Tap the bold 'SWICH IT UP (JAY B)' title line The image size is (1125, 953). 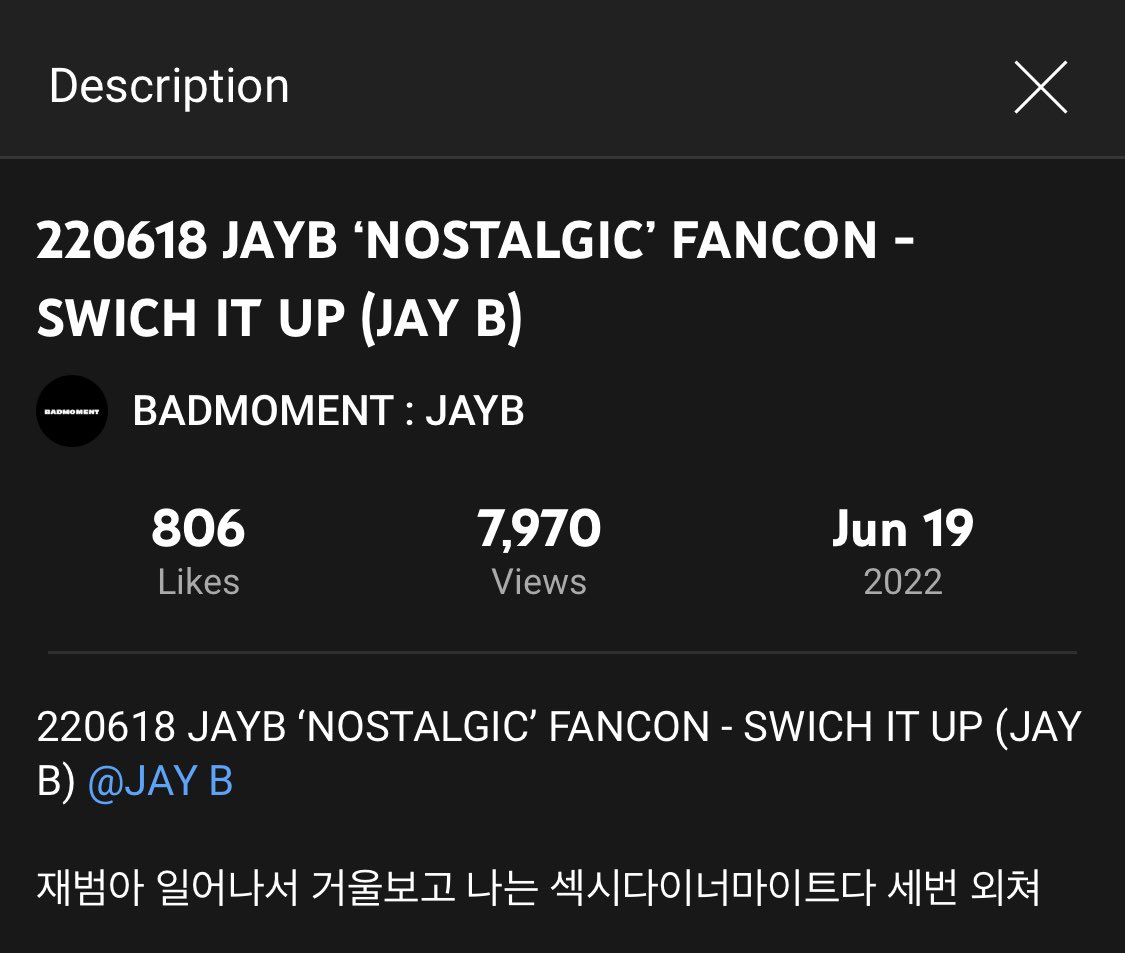(279, 318)
